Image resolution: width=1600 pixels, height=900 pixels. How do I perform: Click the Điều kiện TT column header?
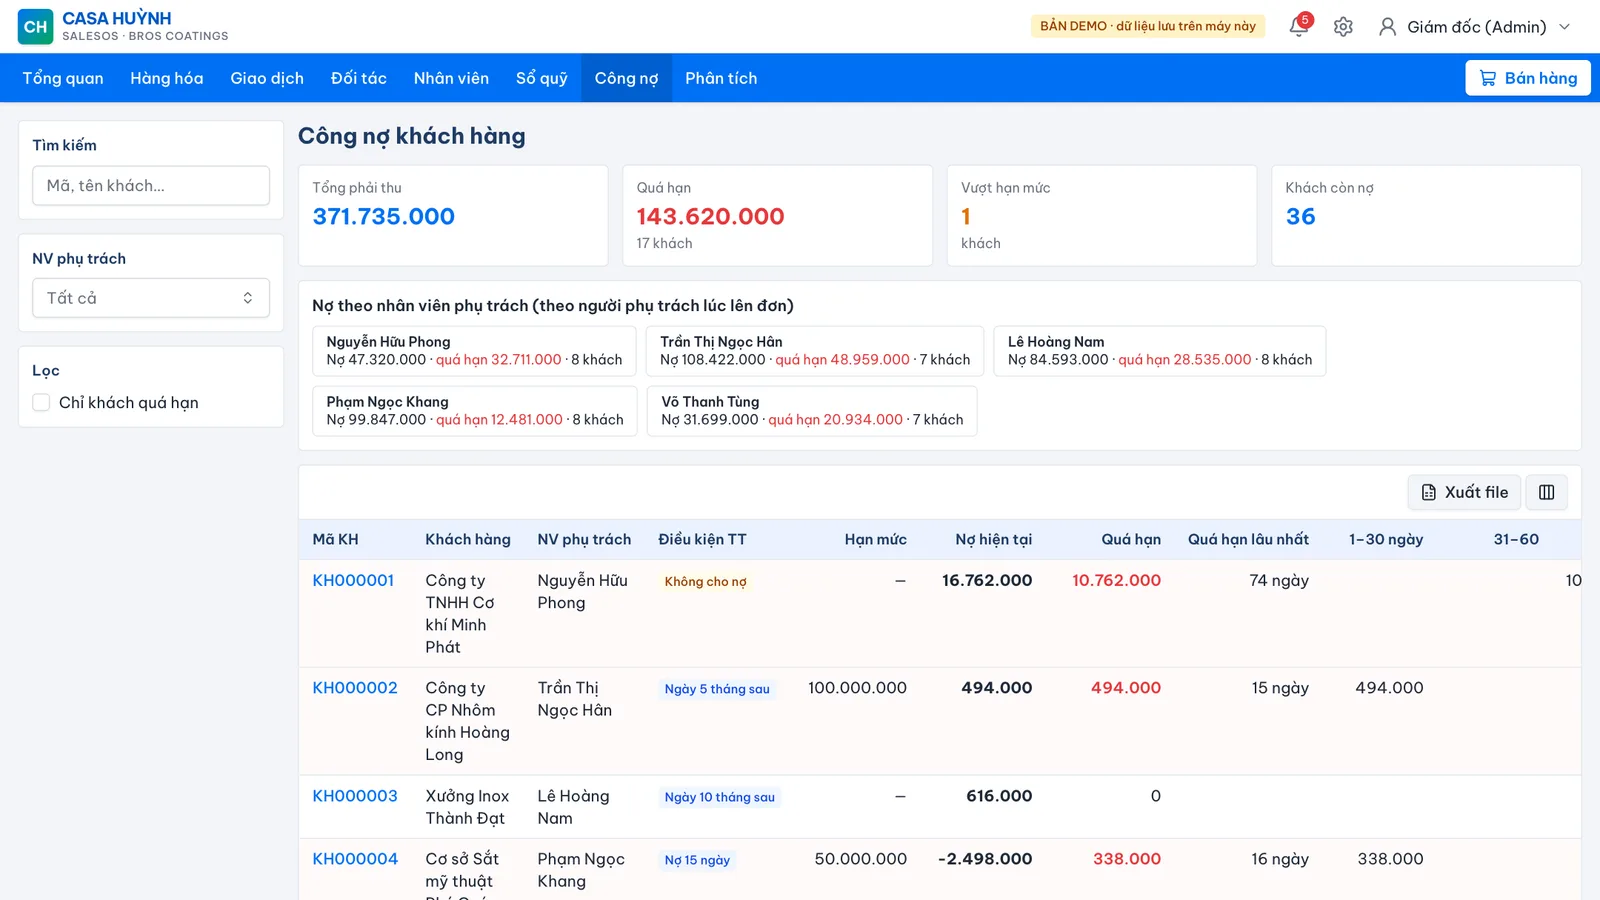702,540
